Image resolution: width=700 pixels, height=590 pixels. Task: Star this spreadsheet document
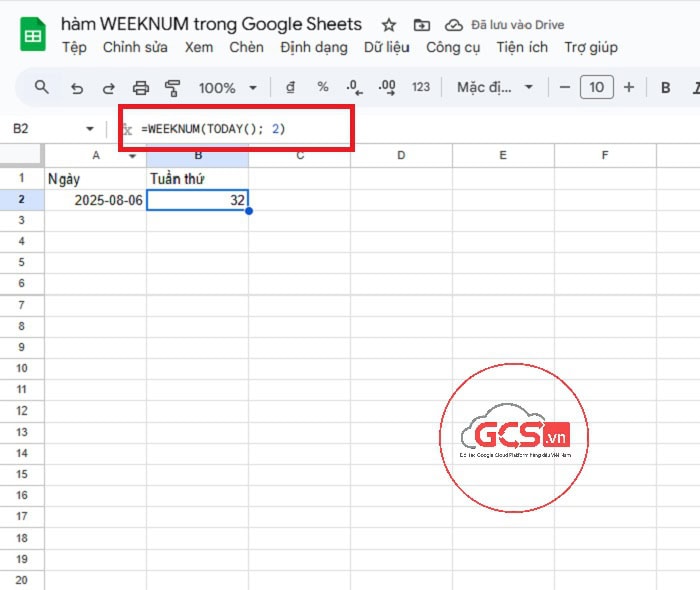coord(389,25)
